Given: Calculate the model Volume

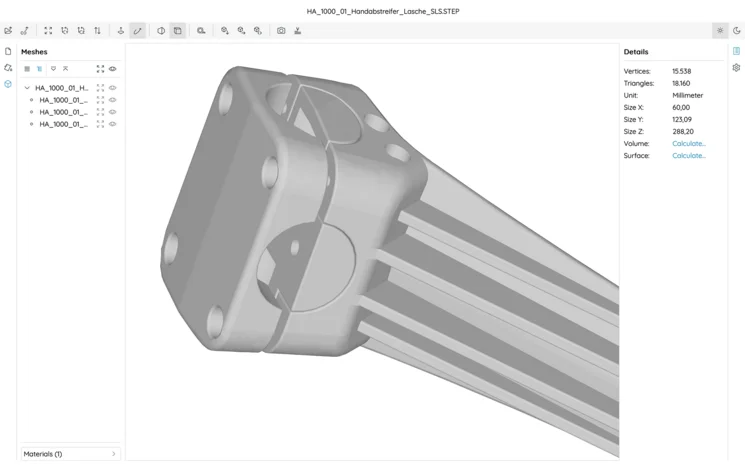Looking at the screenshot, I should [x=688, y=144].
